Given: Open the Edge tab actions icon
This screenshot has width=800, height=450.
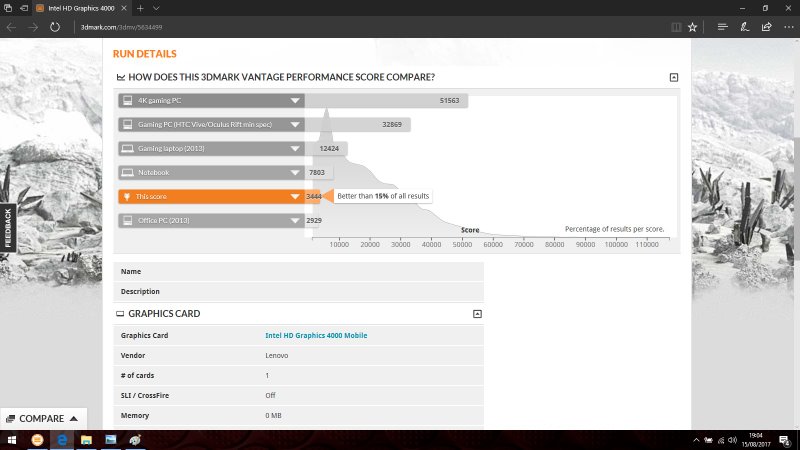Looking at the screenshot, I should (x=8, y=8).
